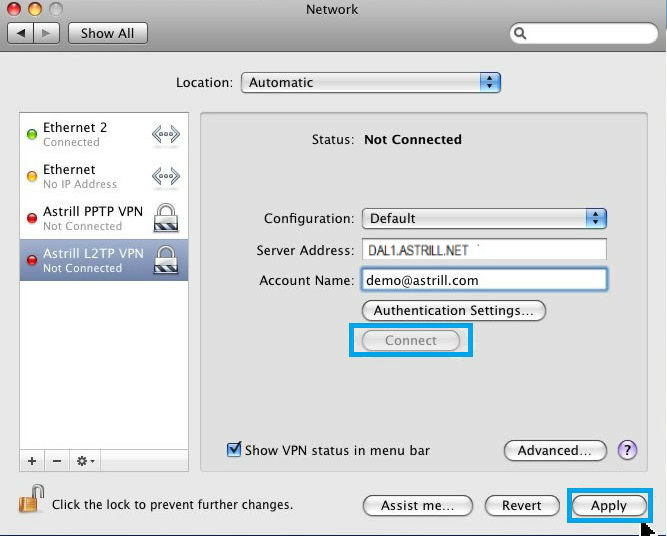667x536 pixels.
Task: Click the yellow status dot of Ethernet
Action: coord(32,176)
